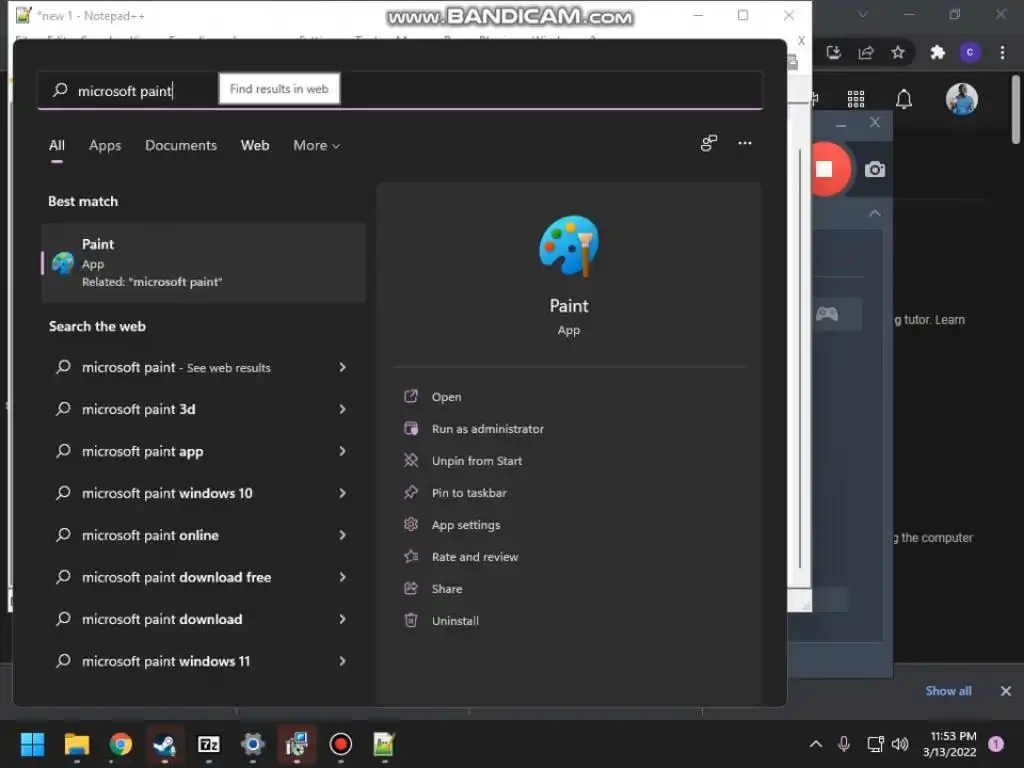Viewport: 1024px width, 768px height.
Task: Open File Explorer from the taskbar
Action: point(76,744)
